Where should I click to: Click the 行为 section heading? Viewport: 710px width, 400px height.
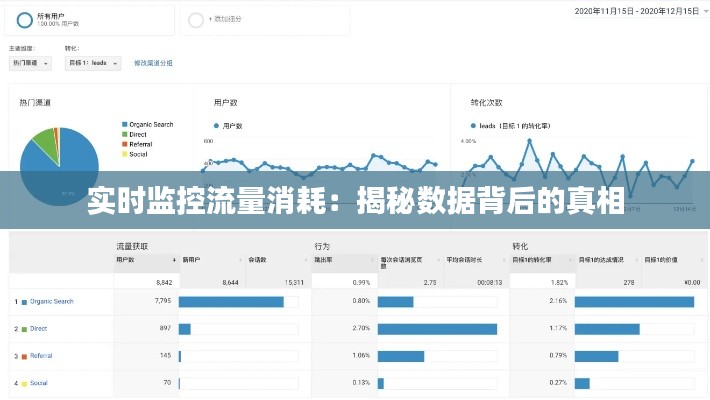[322, 246]
